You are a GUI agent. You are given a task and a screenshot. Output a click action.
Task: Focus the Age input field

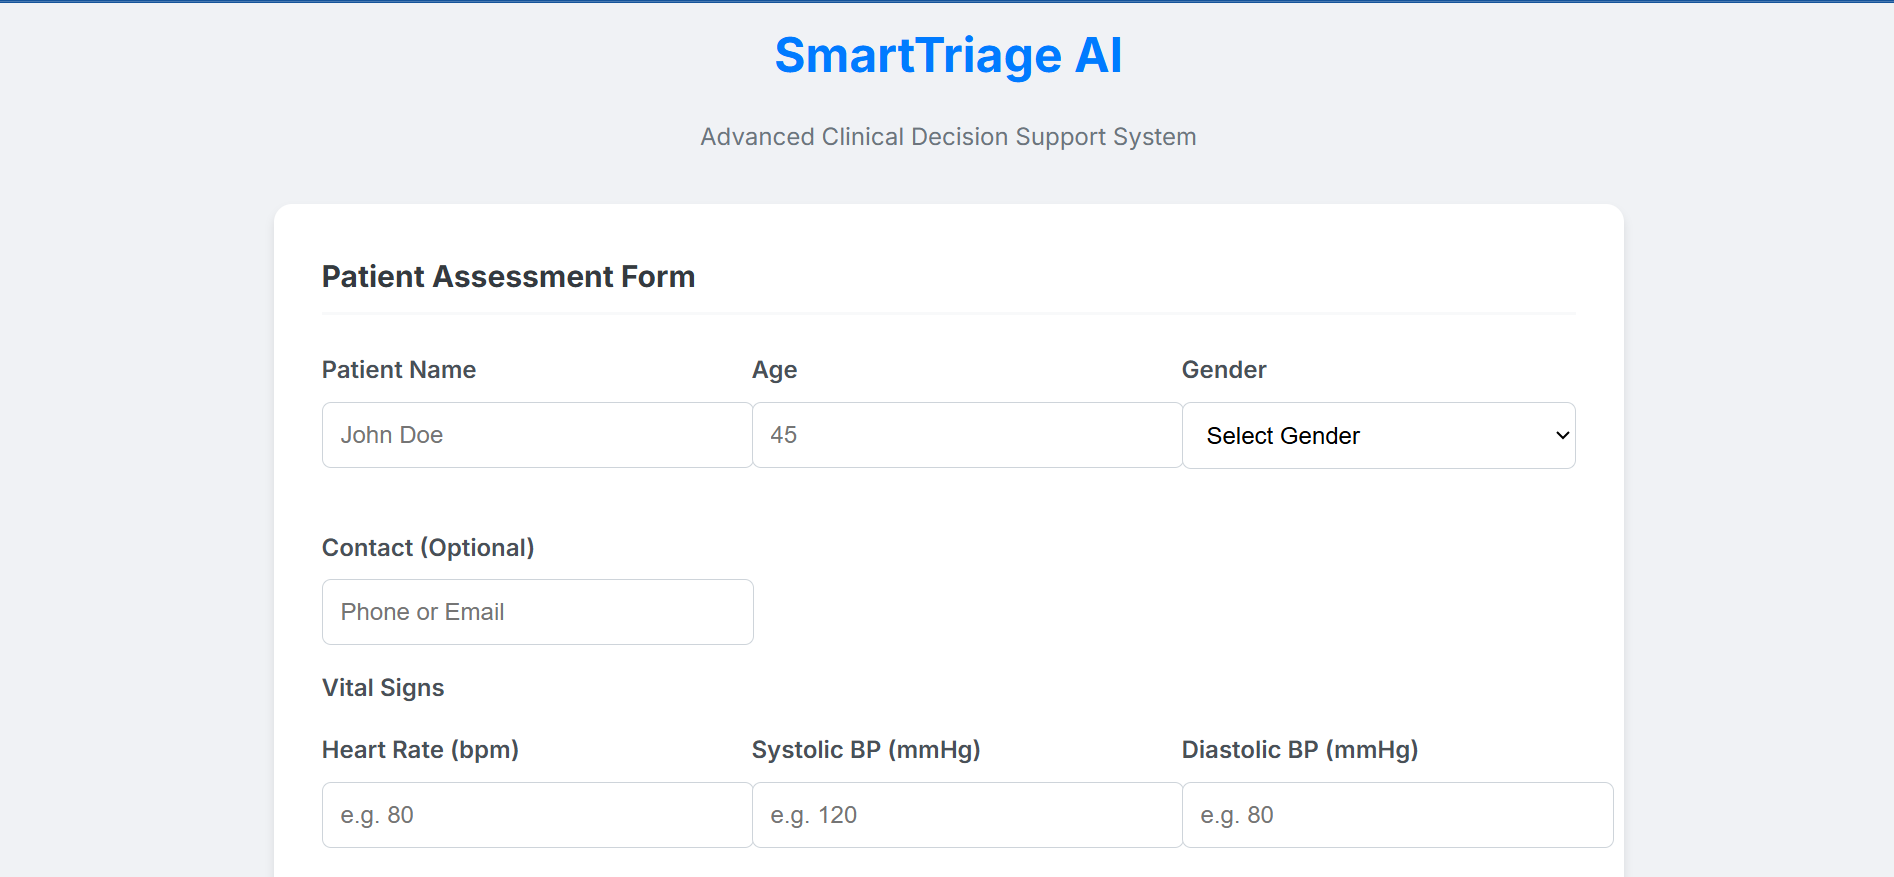coord(966,435)
